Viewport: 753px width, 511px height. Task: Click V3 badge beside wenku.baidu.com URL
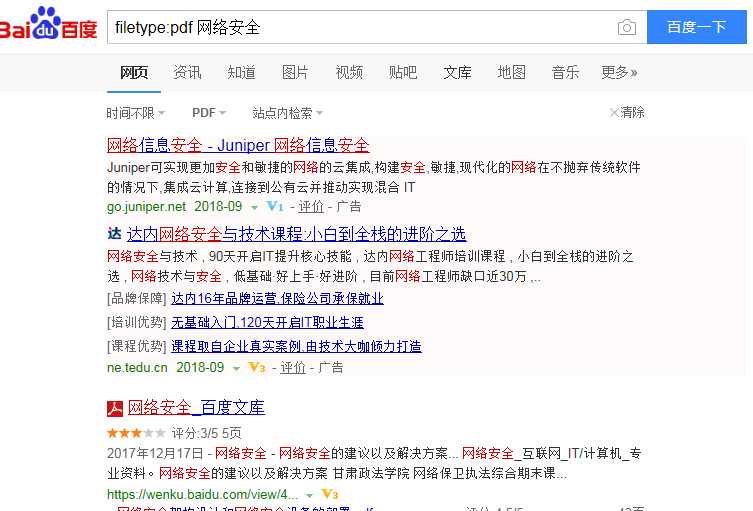pos(330,494)
